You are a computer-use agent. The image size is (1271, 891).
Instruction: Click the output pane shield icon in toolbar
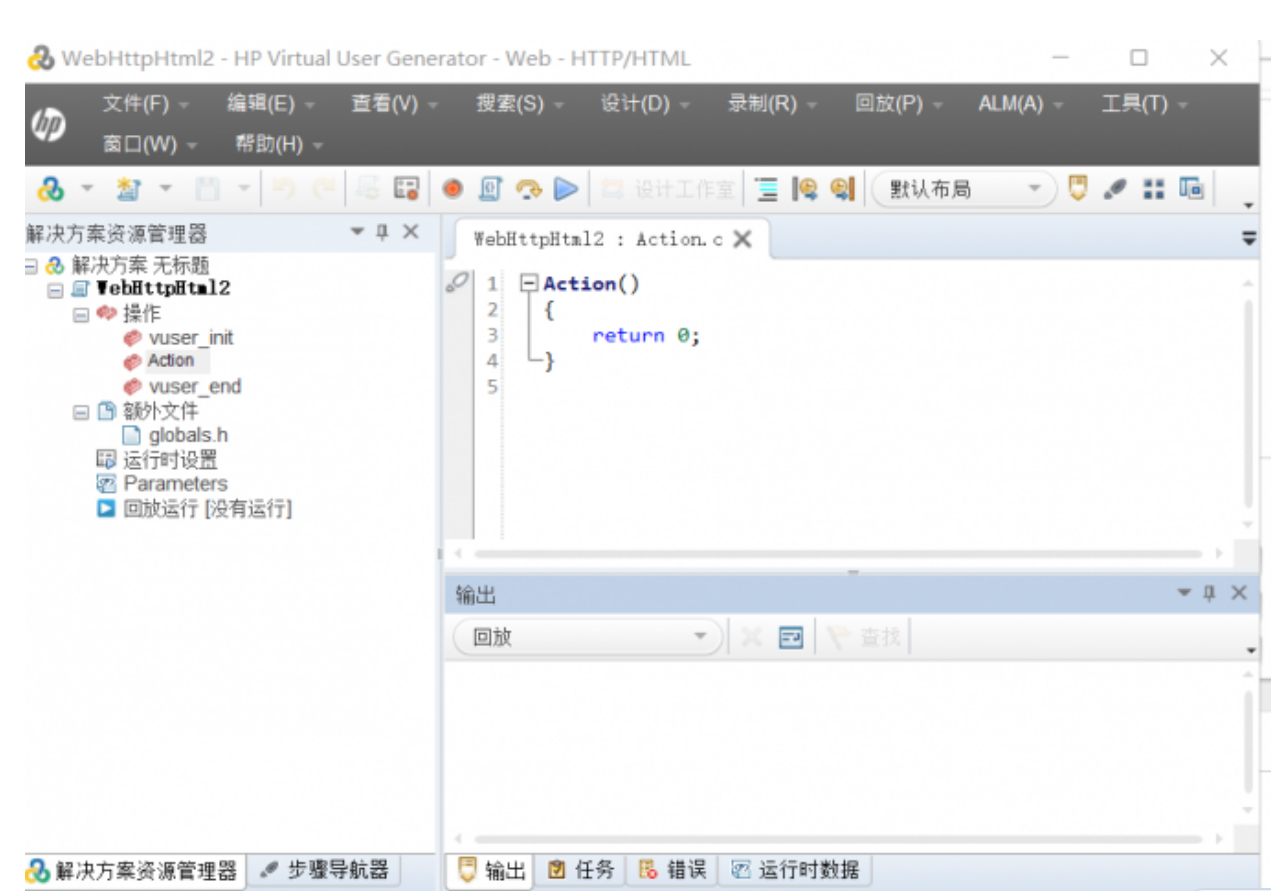coord(1077,189)
